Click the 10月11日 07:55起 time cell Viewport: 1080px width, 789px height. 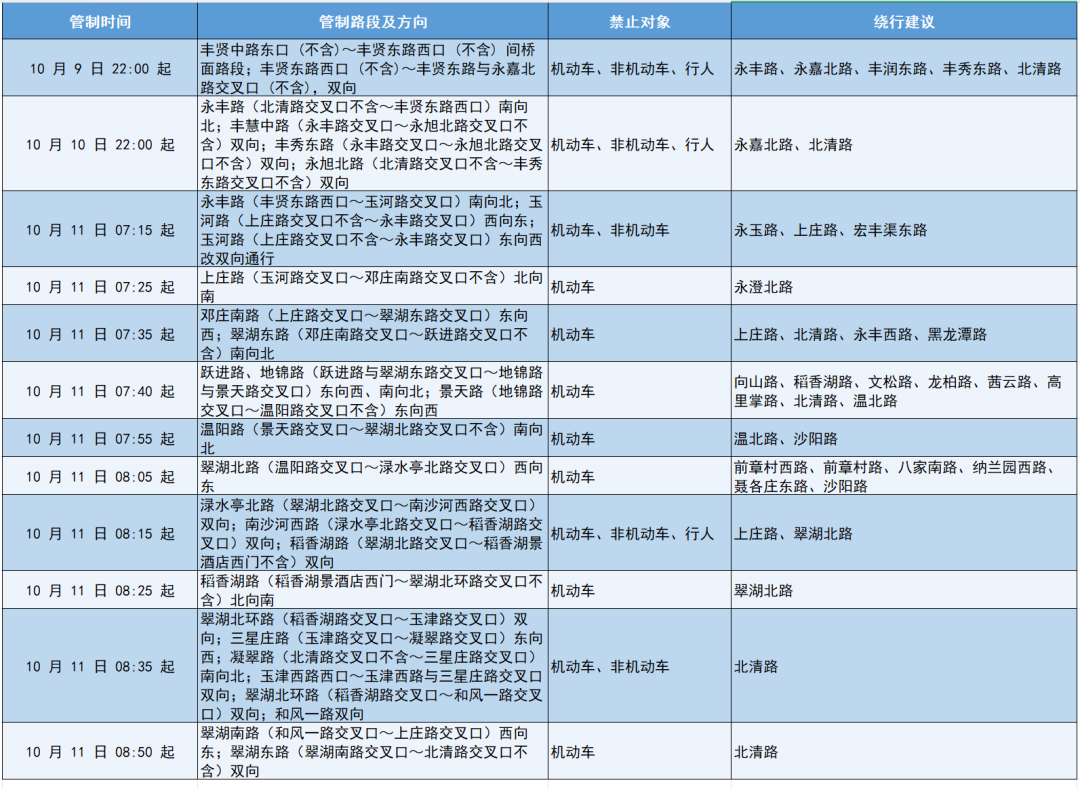point(100,439)
